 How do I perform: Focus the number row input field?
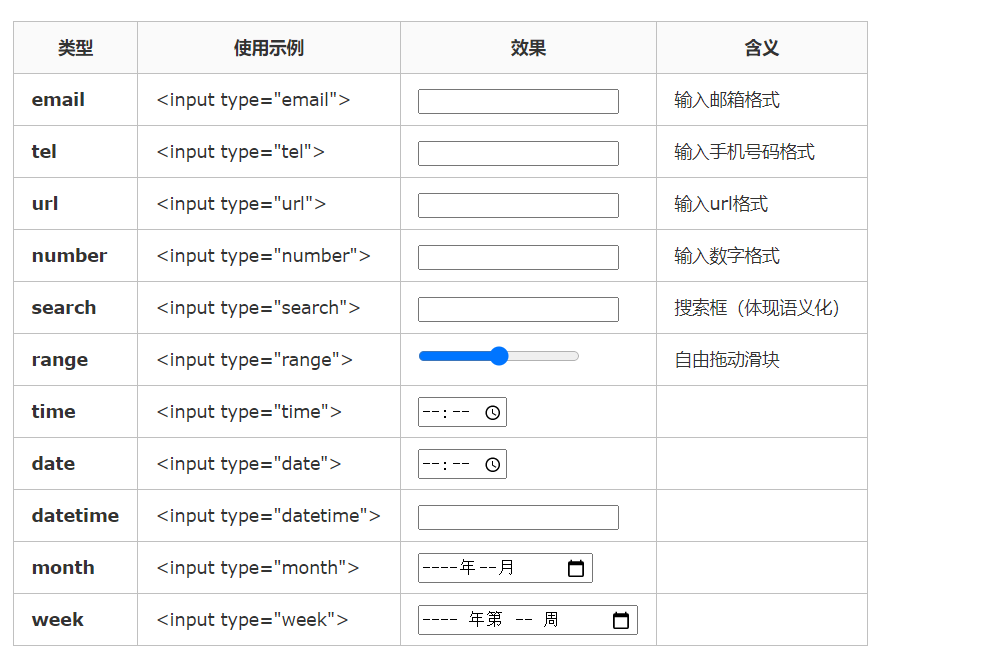click(x=518, y=257)
